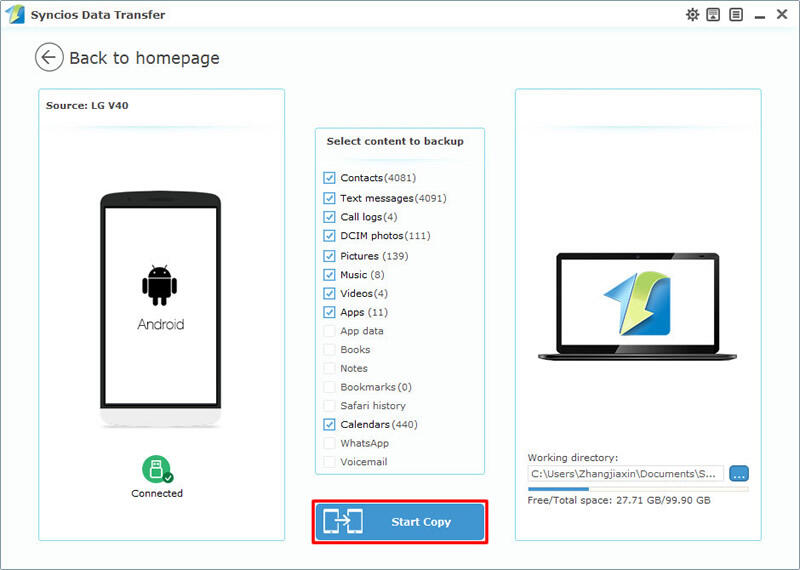Click the Bookmarks checkbox
Image resolution: width=800 pixels, height=570 pixels.
click(x=329, y=387)
